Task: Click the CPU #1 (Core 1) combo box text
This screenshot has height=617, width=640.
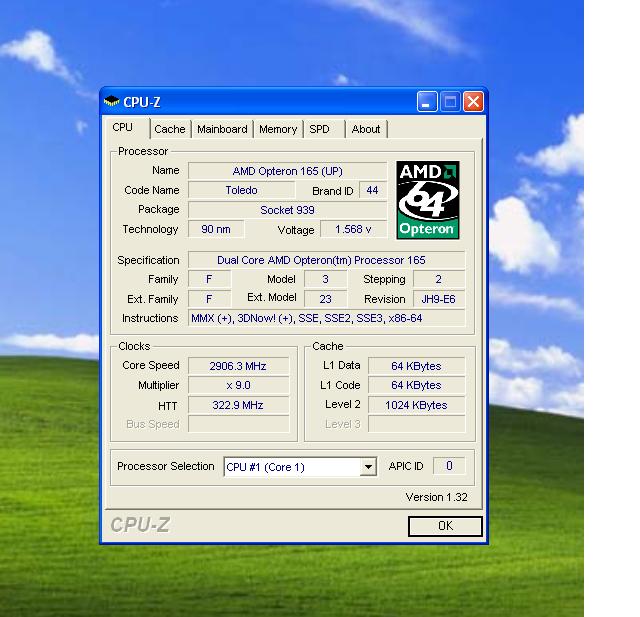Action: coord(266,467)
